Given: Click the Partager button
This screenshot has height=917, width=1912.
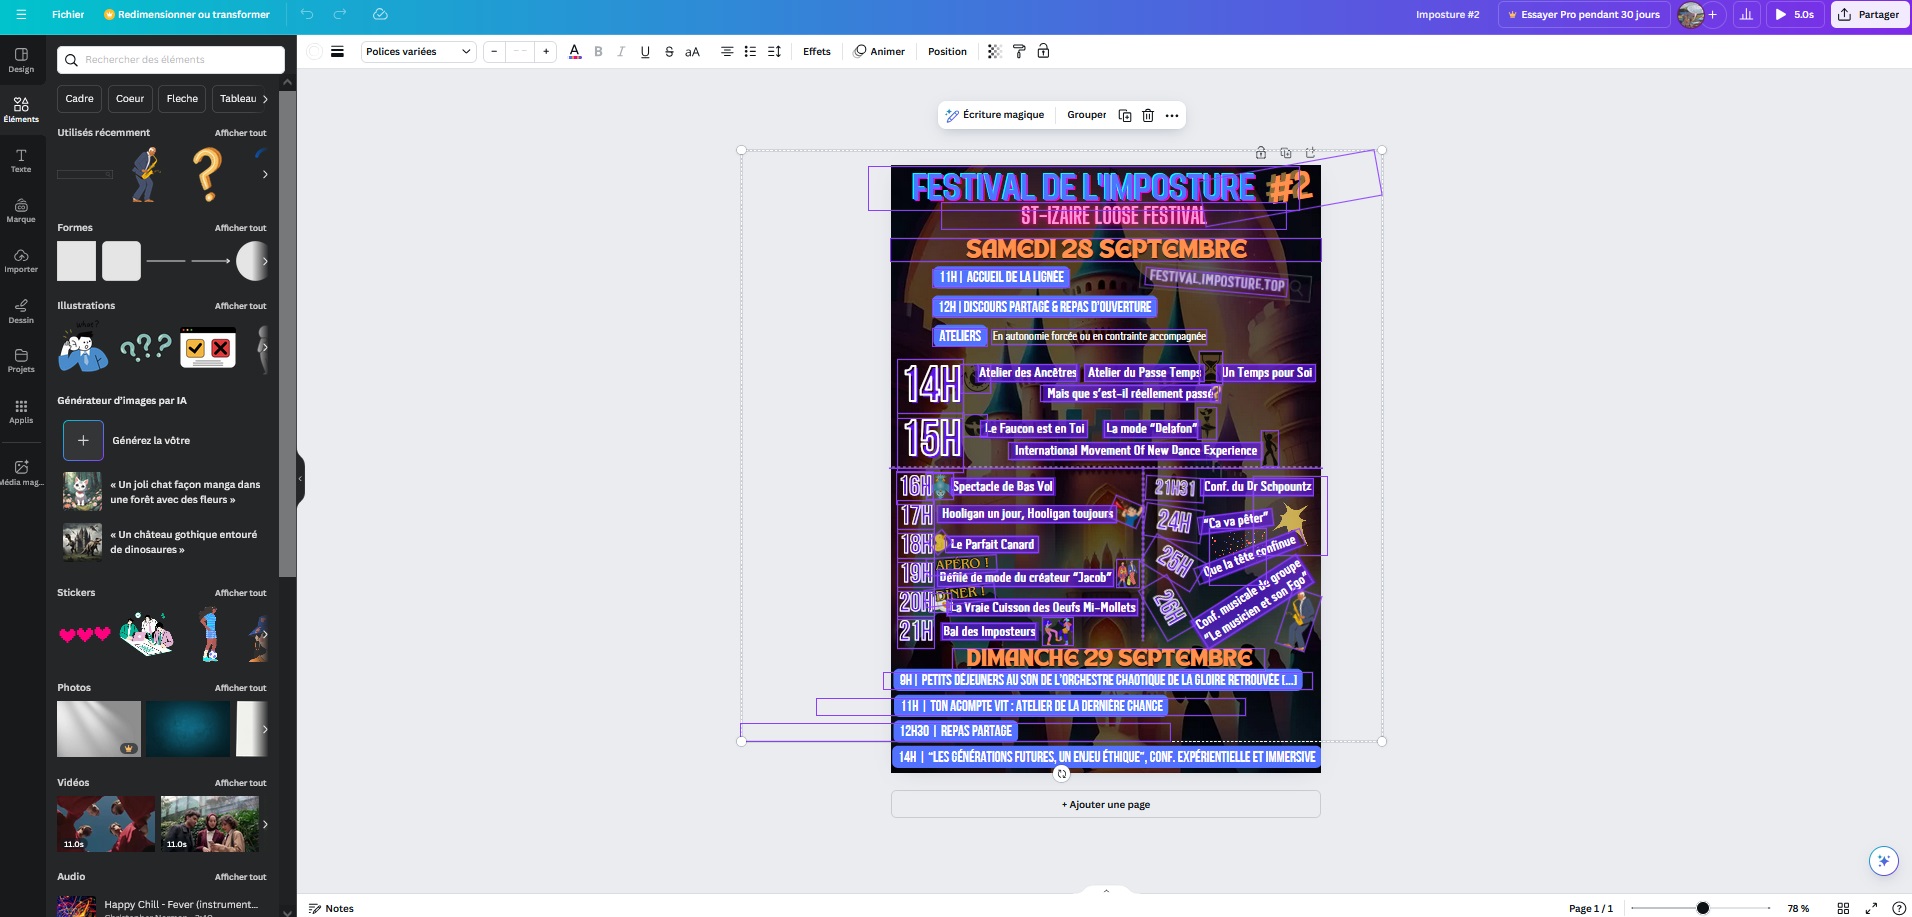Looking at the screenshot, I should pyautogui.click(x=1869, y=14).
